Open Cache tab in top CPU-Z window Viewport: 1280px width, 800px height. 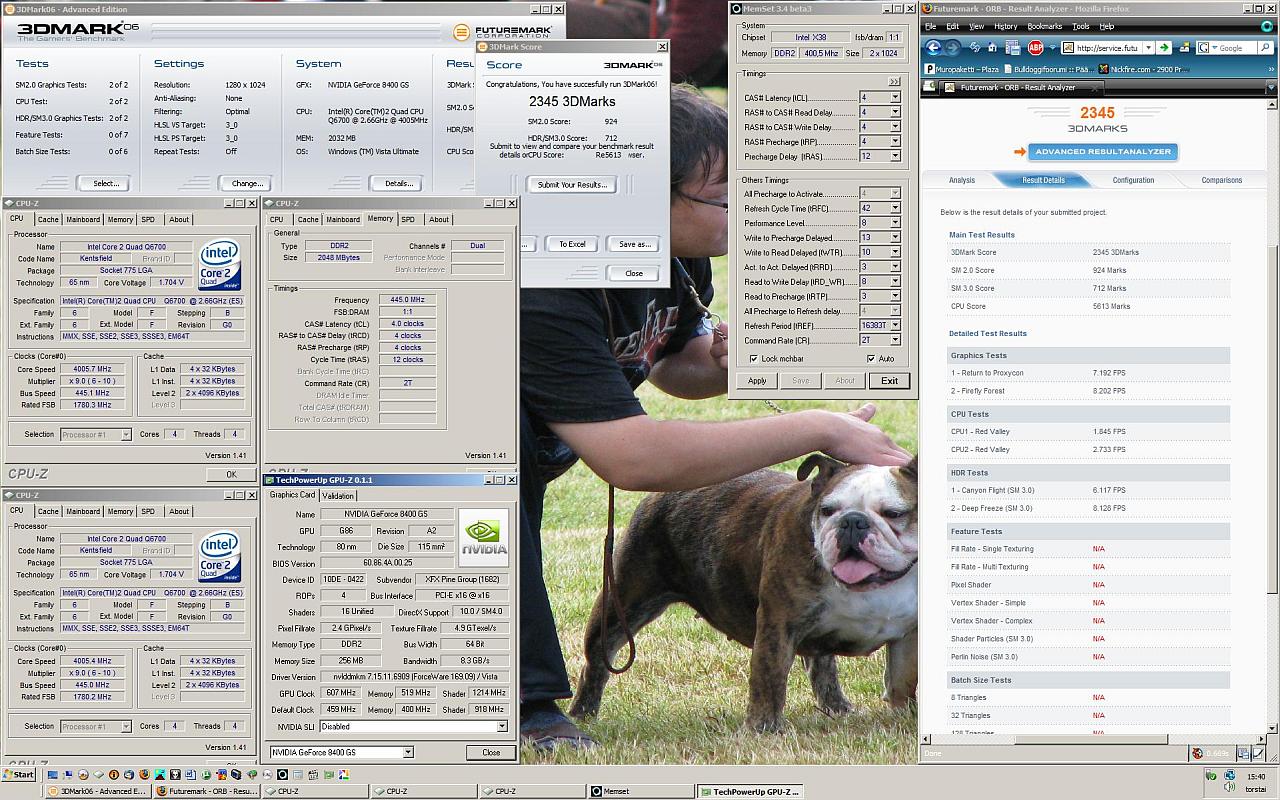(48, 219)
